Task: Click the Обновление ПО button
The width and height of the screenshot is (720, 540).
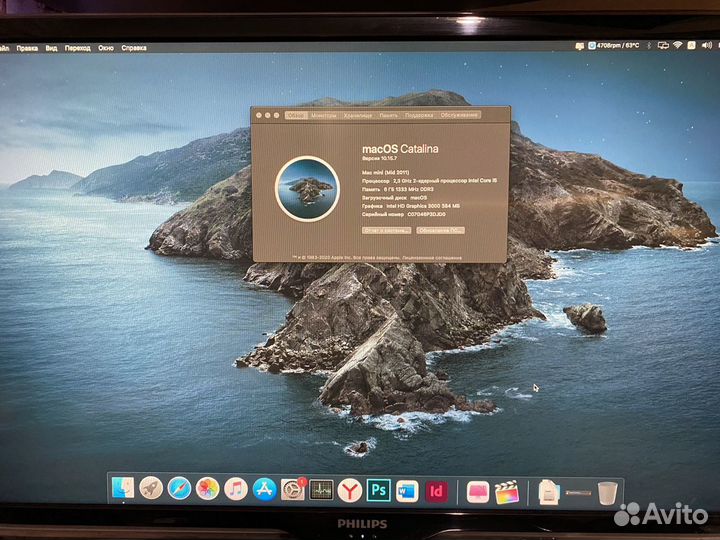Action: tap(440, 230)
